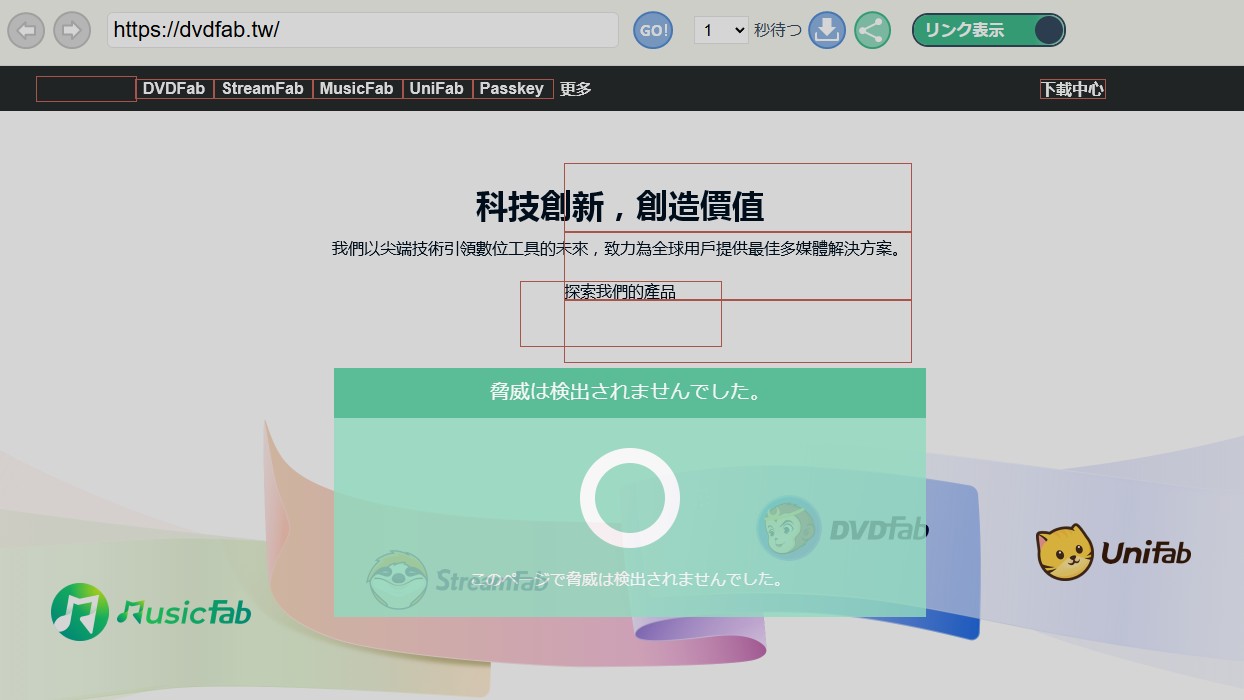
Task: Open the wait seconds dropdown
Action: coord(721,30)
